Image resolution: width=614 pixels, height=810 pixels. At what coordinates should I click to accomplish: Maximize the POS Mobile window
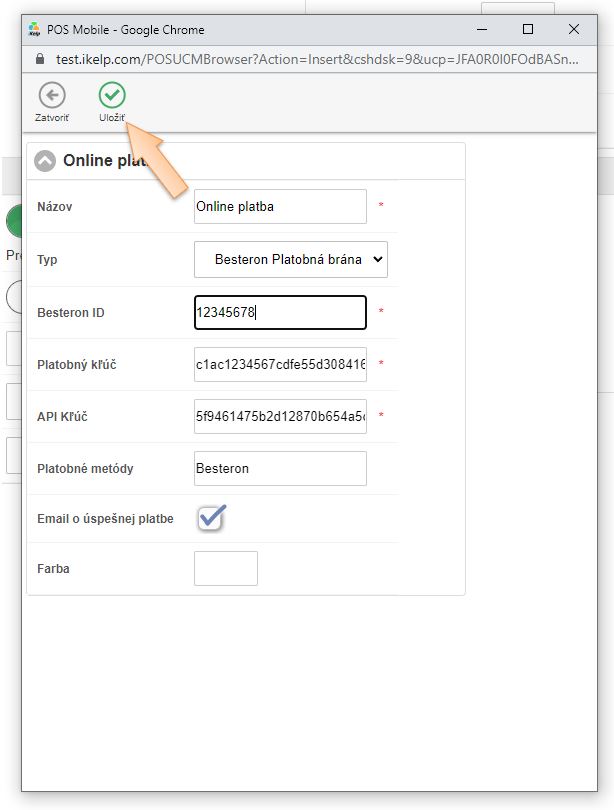pyautogui.click(x=528, y=29)
